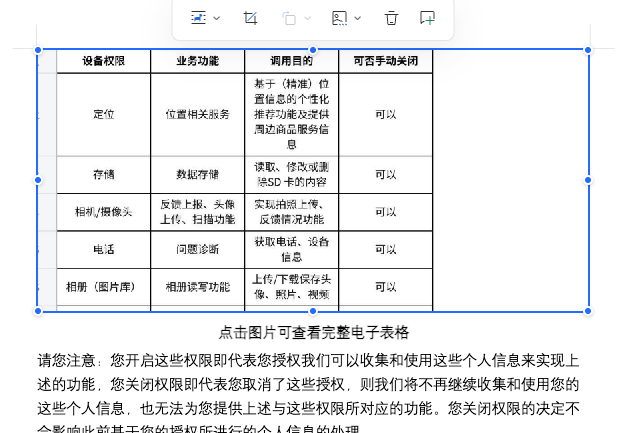Viewport: 641px width, 433px height.
Task: Click the bottom-right image resize handle
Action: click(x=588, y=311)
